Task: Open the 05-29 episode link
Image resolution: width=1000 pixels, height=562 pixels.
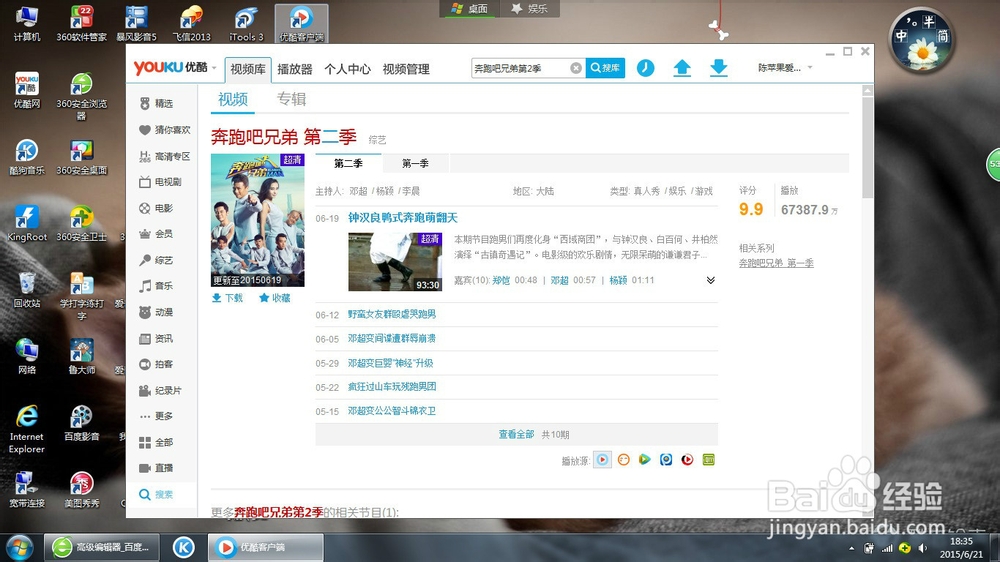Action: click(390, 363)
